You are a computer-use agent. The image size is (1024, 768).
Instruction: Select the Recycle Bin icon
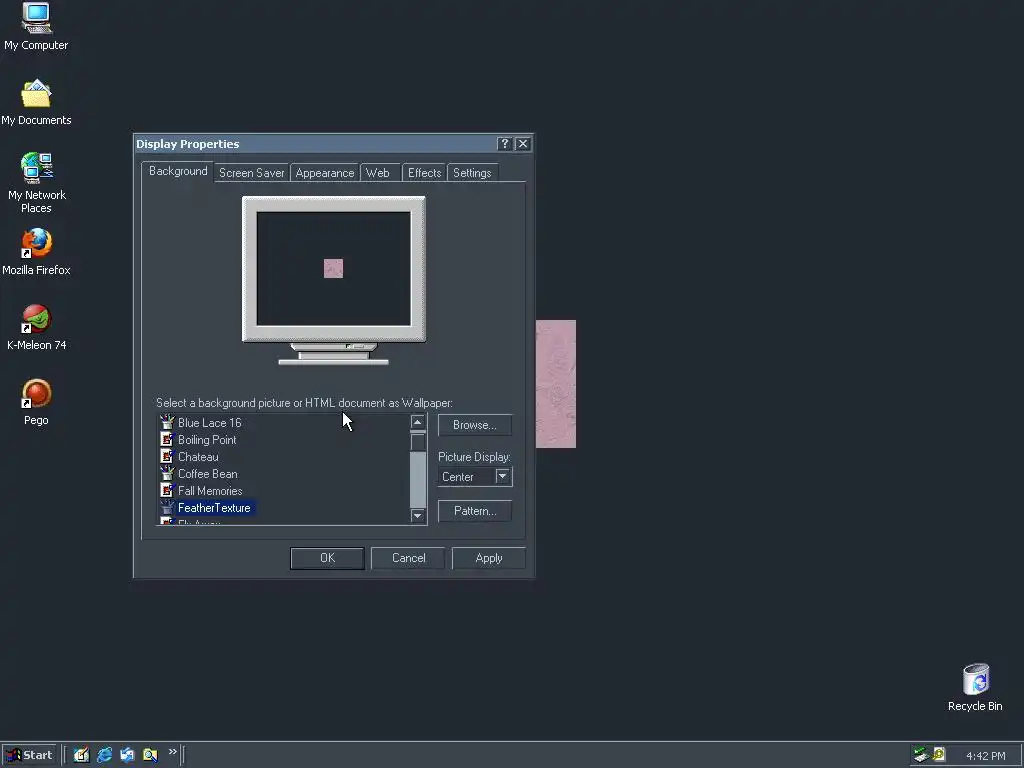(975, 687)
